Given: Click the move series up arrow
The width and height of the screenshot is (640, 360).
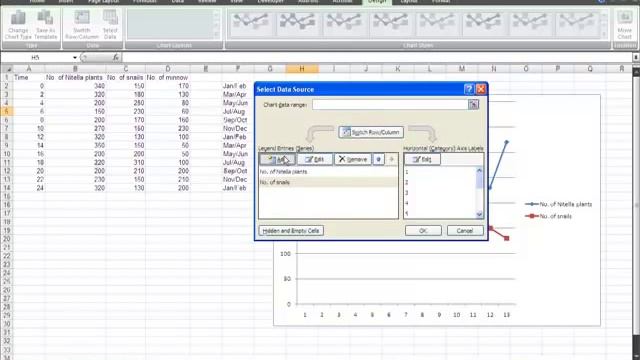Looking at the screenshot, I should tap(379, 159).
